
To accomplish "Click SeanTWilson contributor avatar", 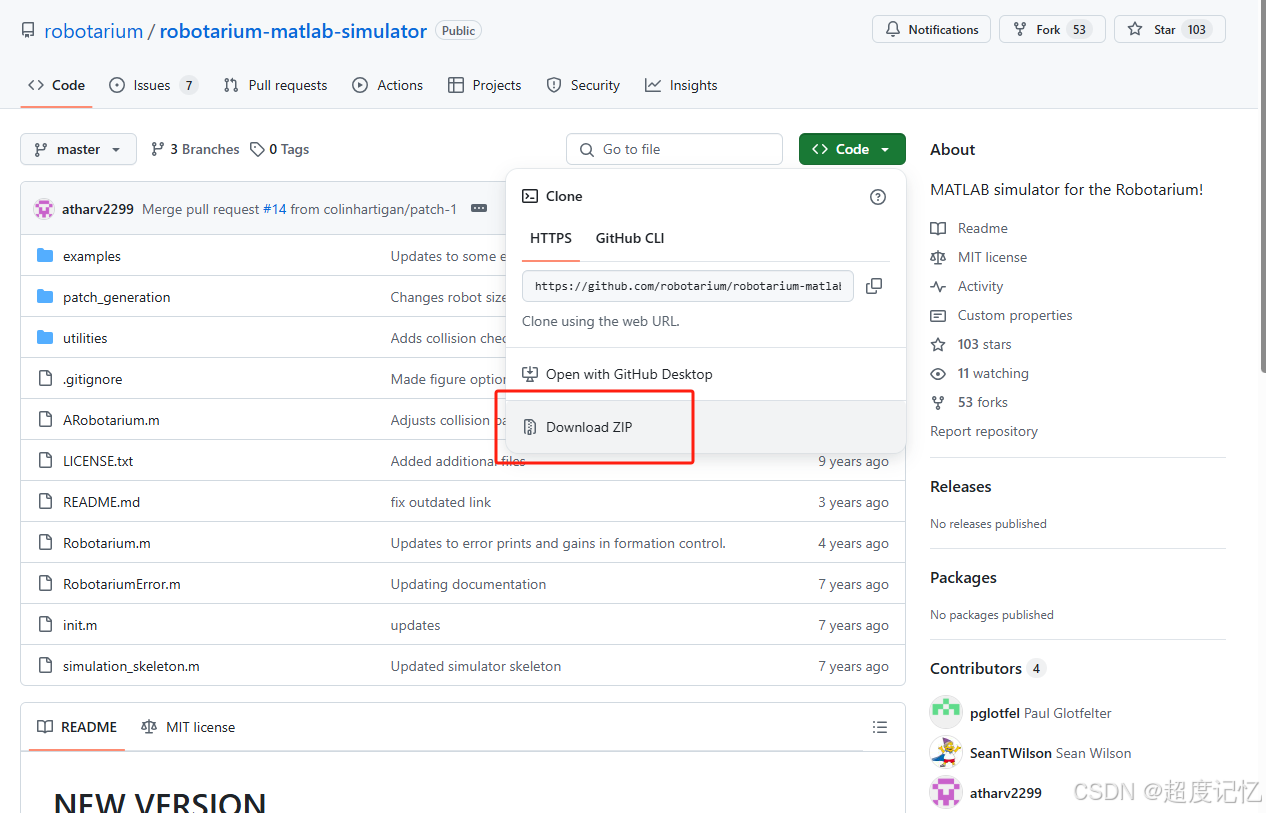I will (x=946, y=752).
